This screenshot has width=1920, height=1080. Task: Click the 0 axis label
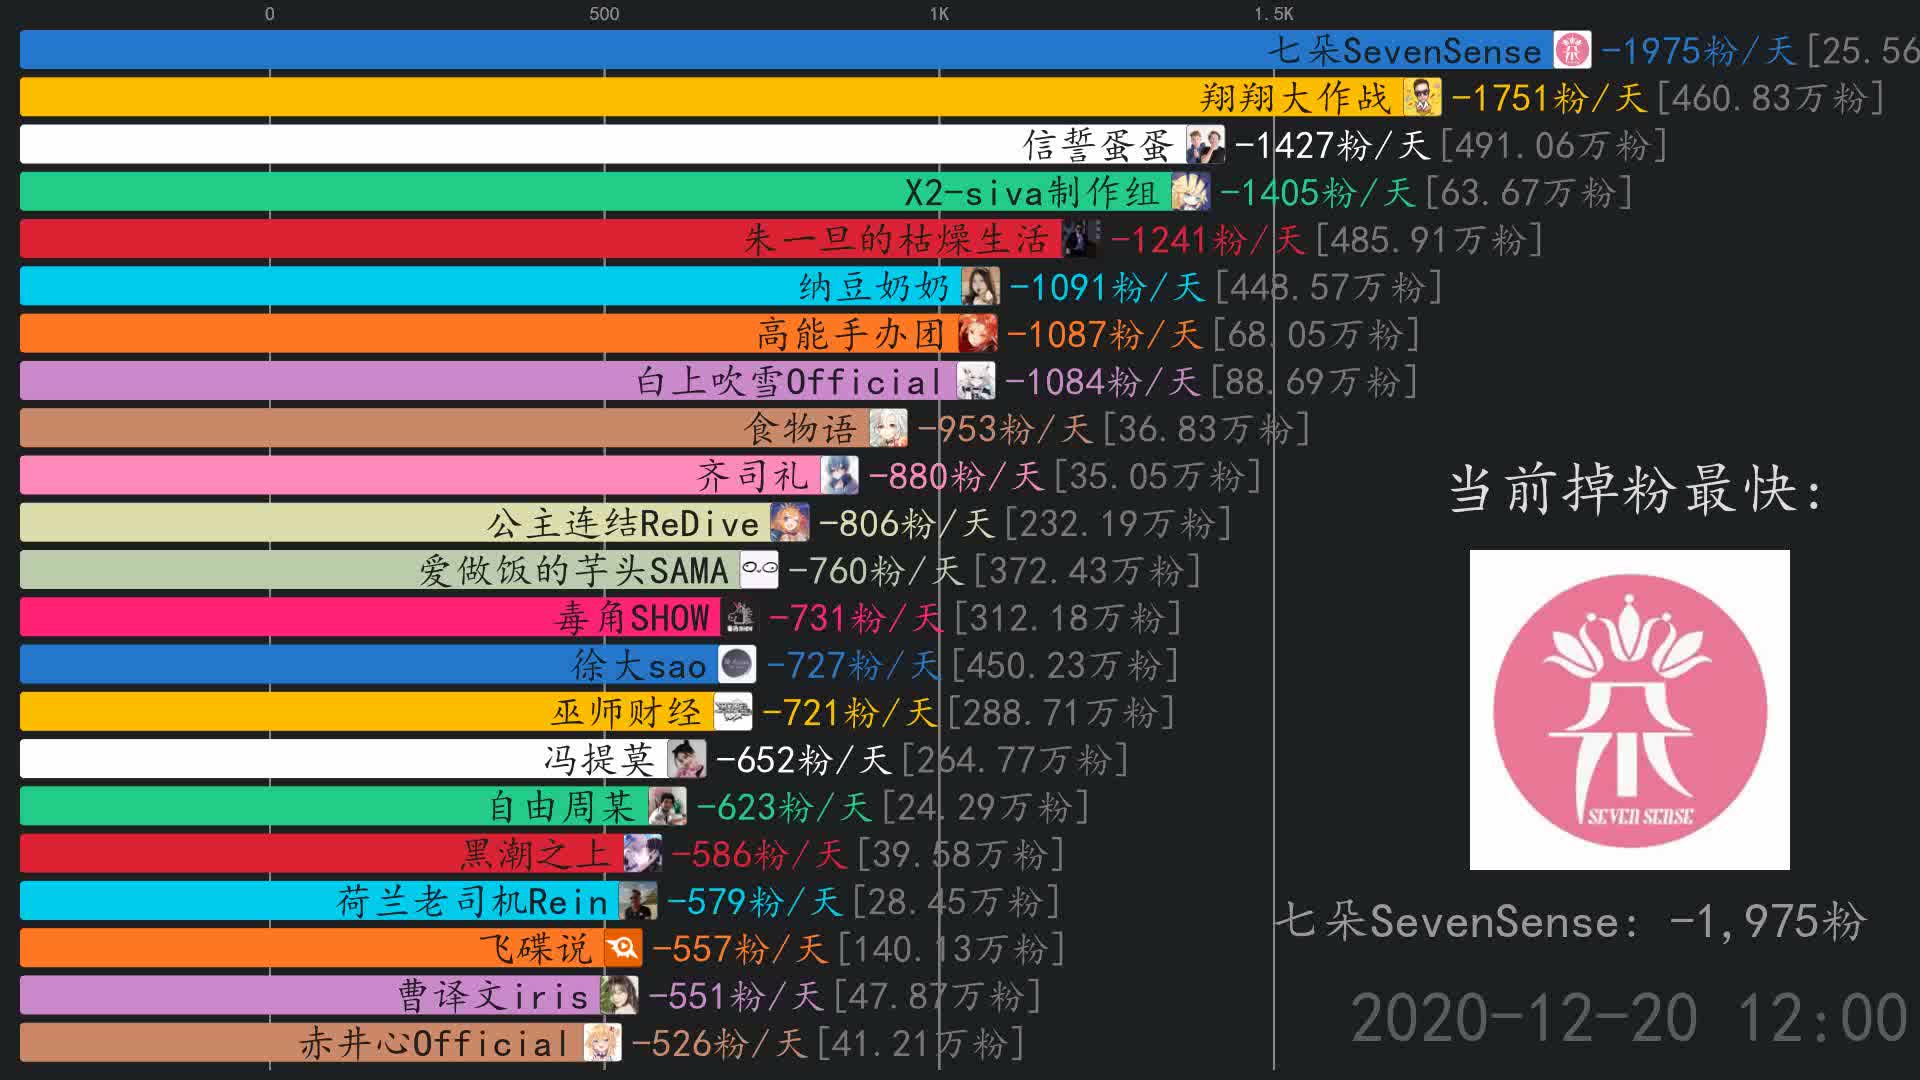pyautogui.click(x=270, y=14)
